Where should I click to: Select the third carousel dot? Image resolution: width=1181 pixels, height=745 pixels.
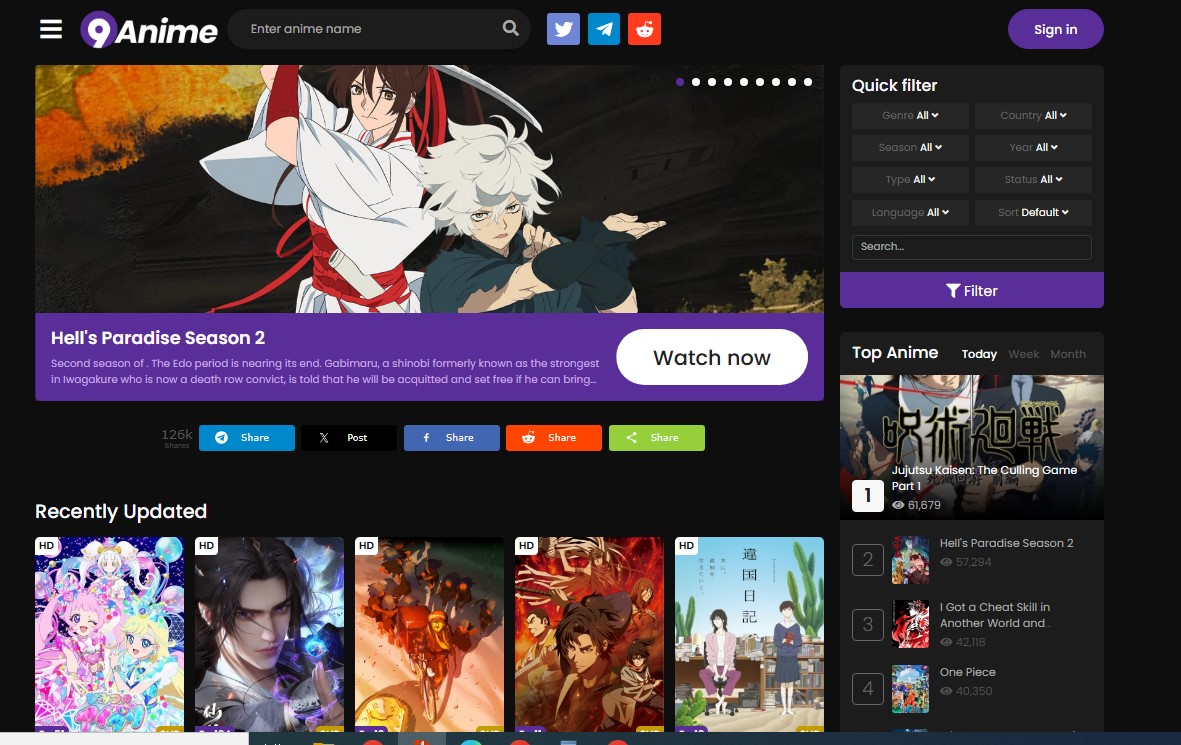click(712, 82)
